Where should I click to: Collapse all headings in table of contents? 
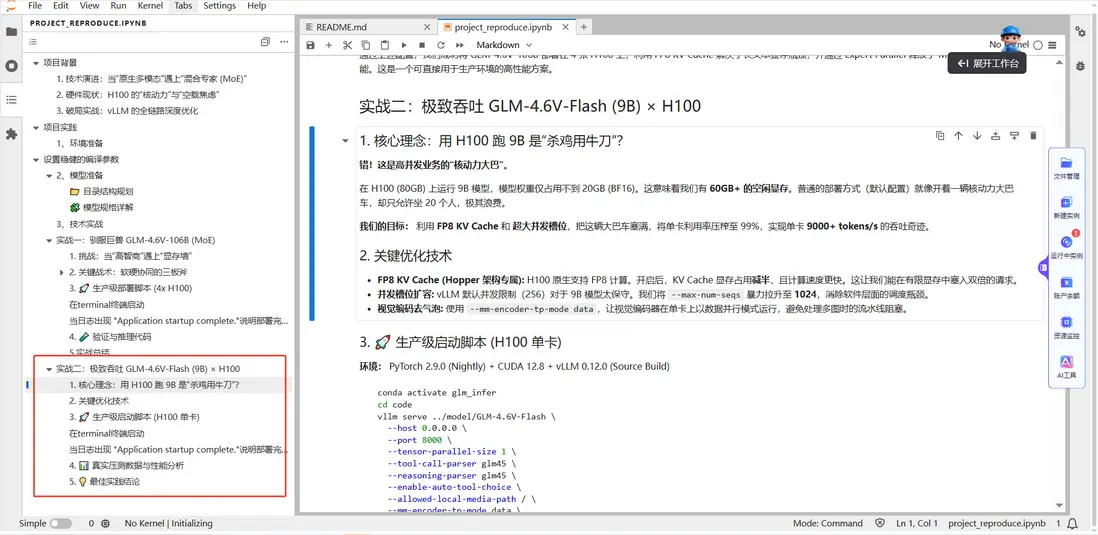[265, 42]
